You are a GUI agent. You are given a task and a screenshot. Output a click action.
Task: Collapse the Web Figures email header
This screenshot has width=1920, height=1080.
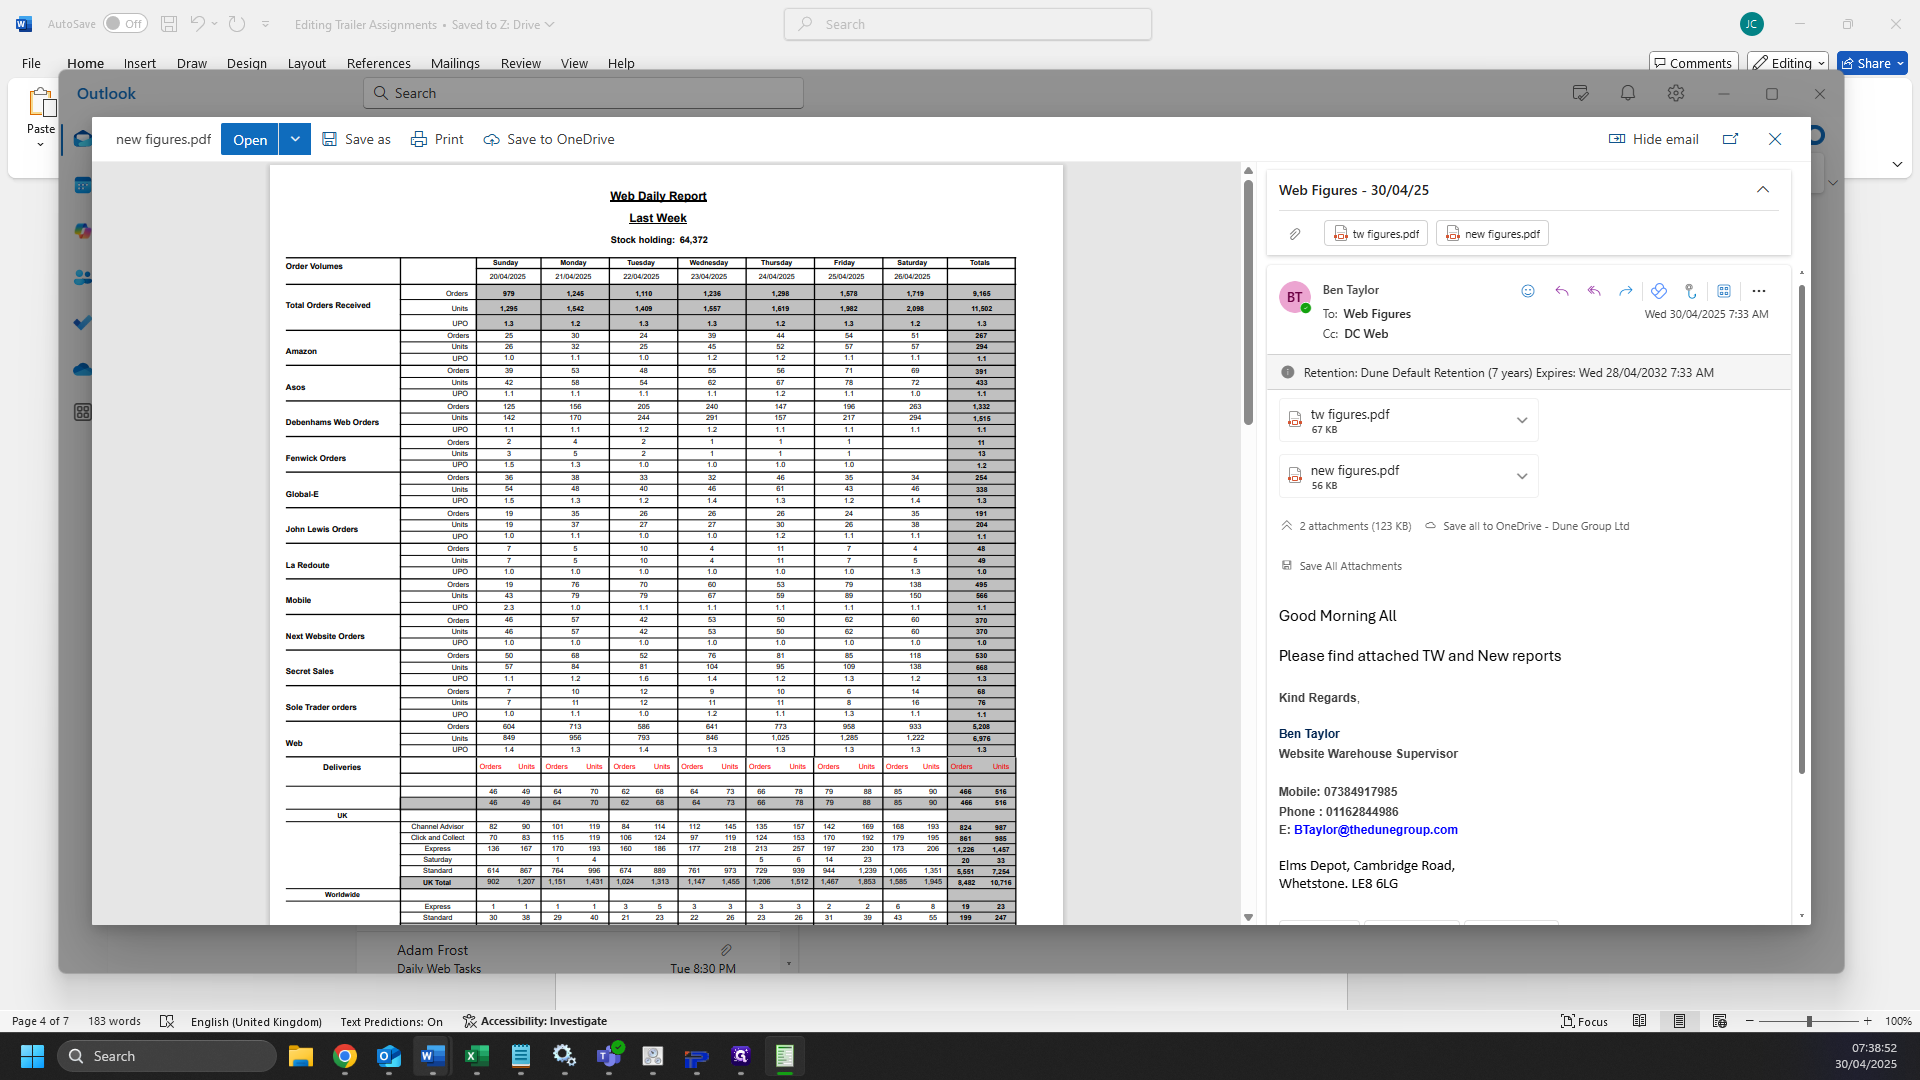tap(1763, 190)
